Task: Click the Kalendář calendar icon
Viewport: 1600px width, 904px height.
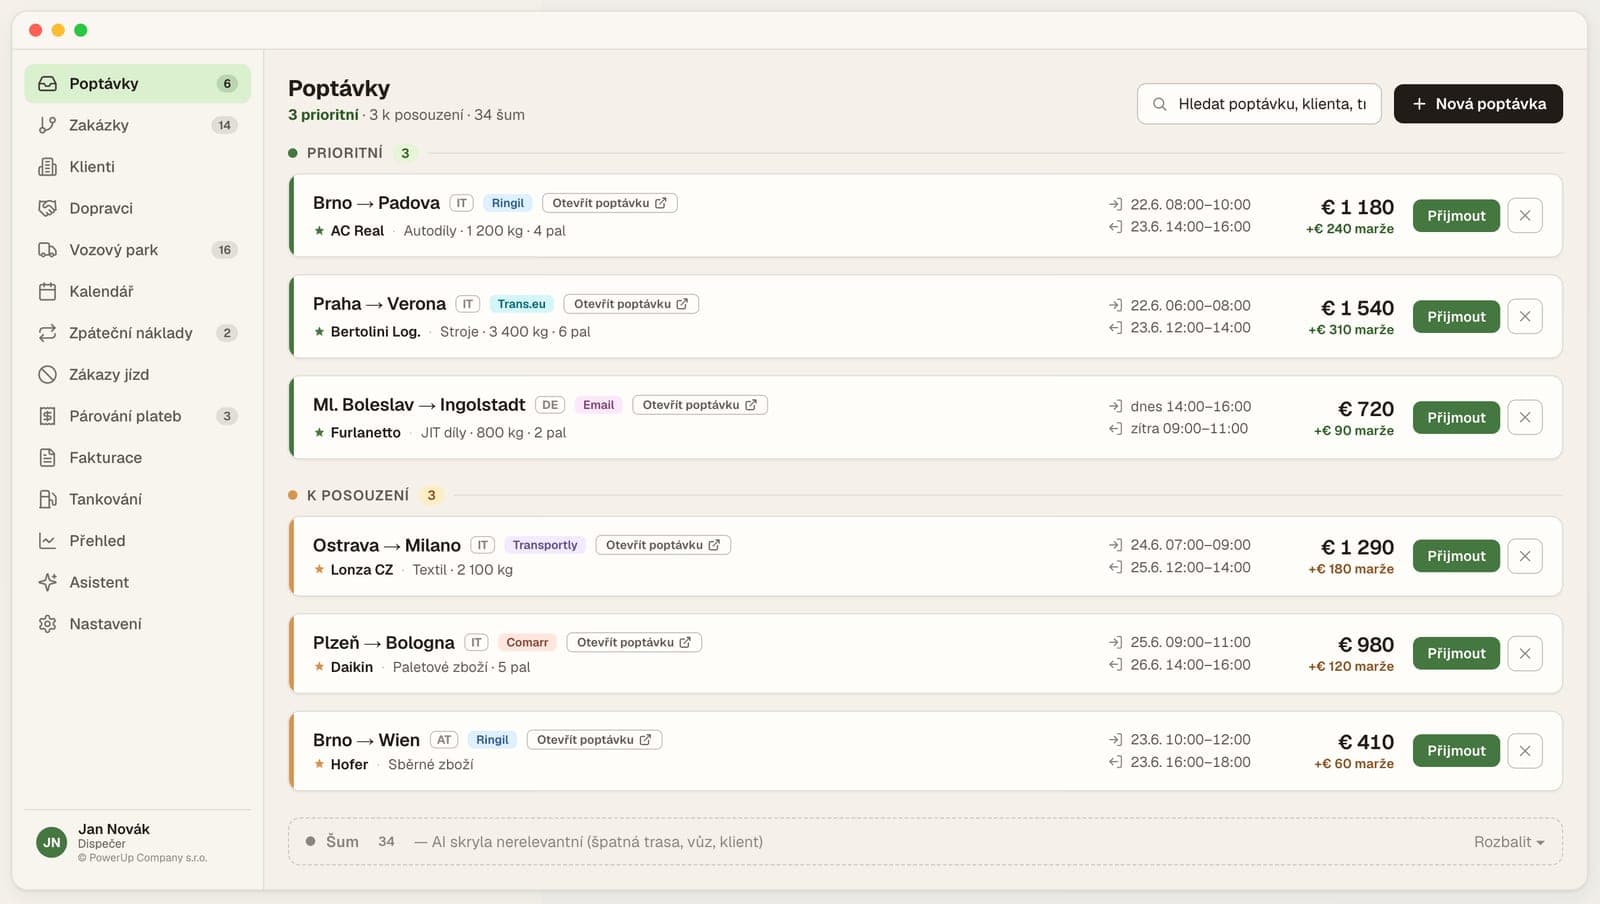Action: (x=47, y=291)
